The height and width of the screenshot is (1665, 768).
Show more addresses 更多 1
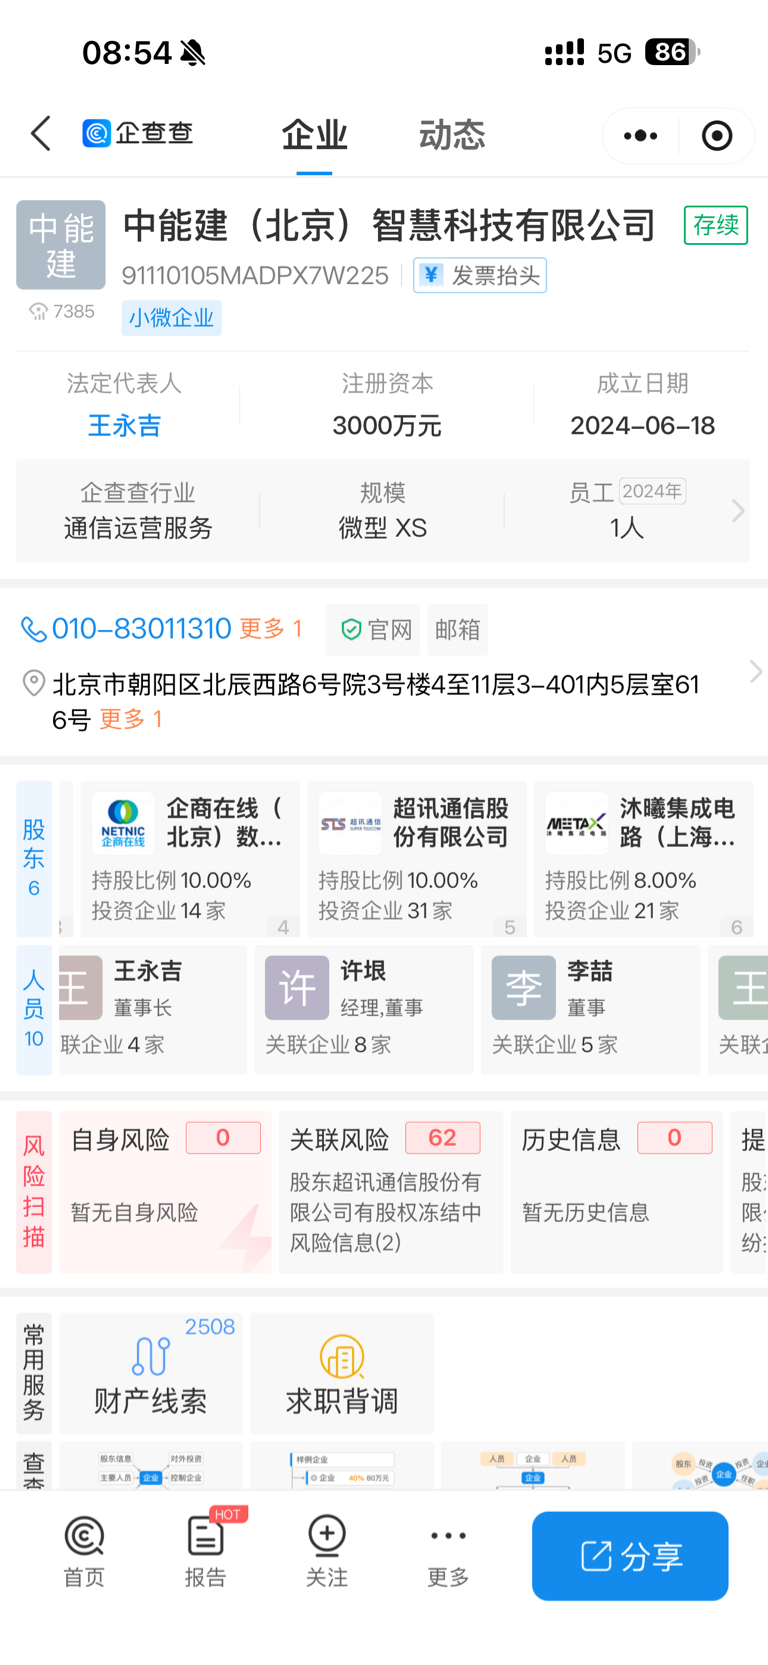(x=131, y=719)
